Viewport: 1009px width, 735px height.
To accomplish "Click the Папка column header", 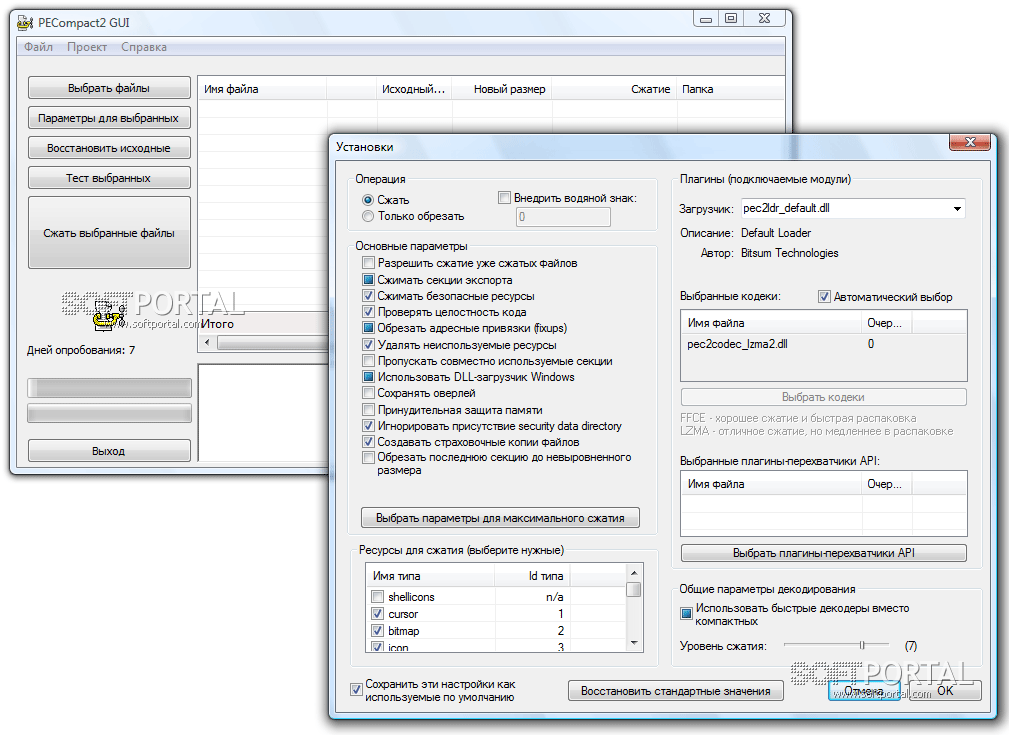I will pos(730,89).
